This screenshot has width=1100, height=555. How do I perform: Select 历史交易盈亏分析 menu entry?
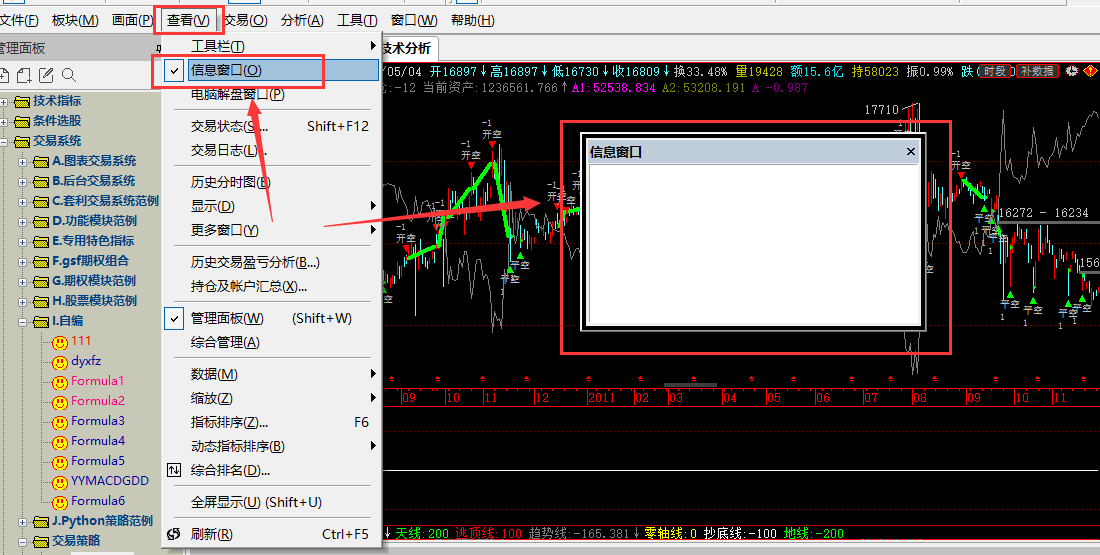[273, 262]
